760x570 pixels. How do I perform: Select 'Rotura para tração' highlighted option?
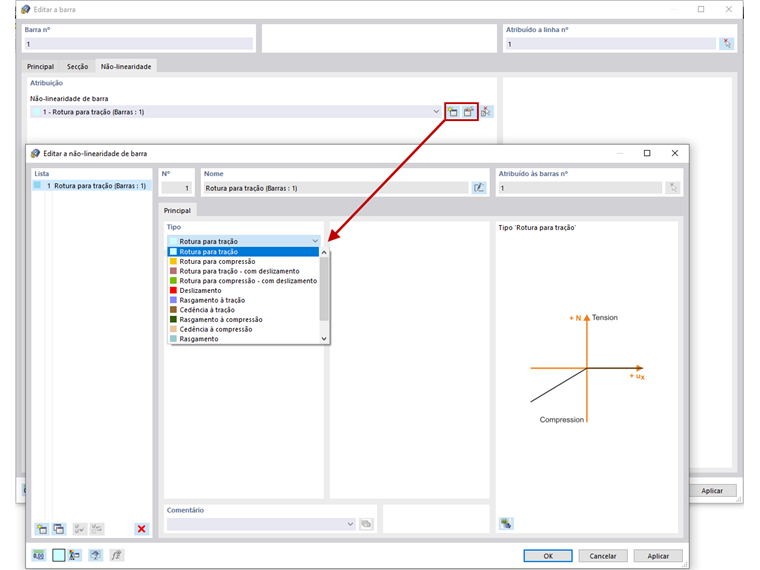click(243, 252)
